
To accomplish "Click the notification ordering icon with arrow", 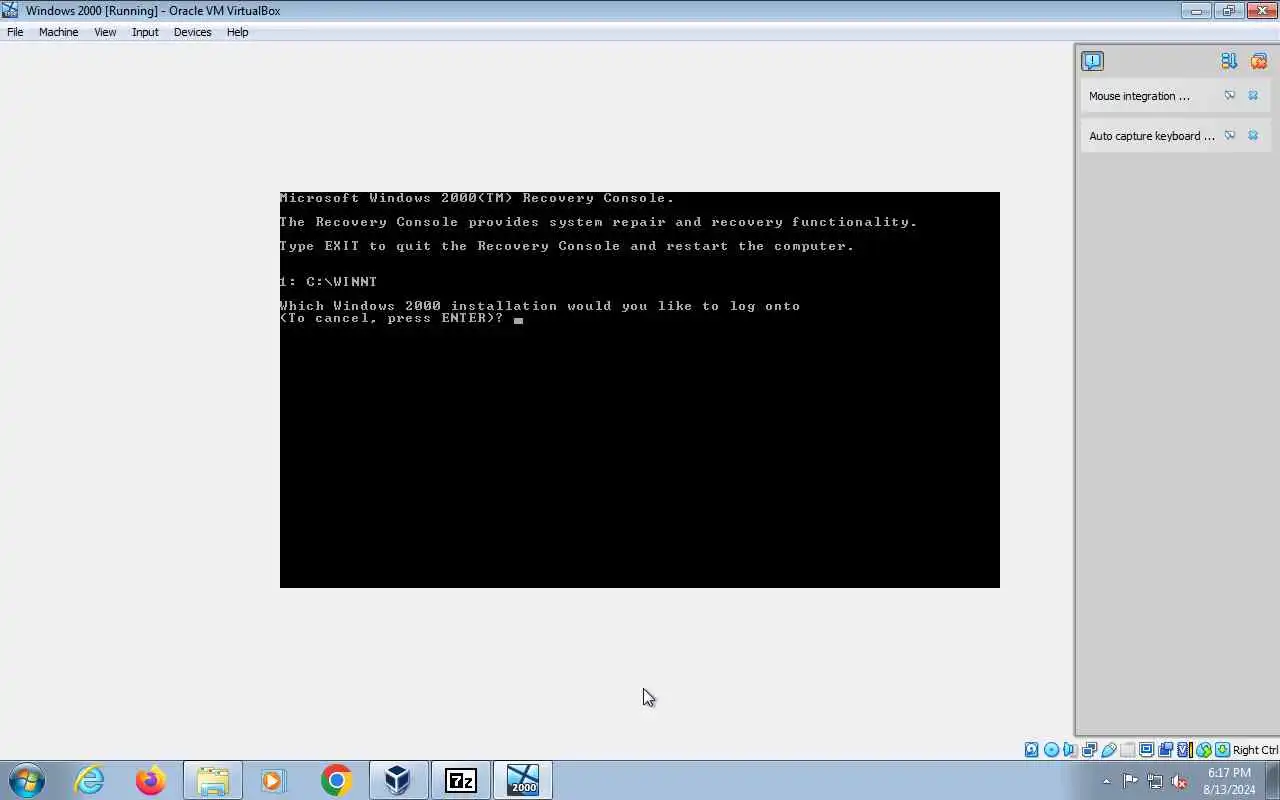I will [1229, 61].
